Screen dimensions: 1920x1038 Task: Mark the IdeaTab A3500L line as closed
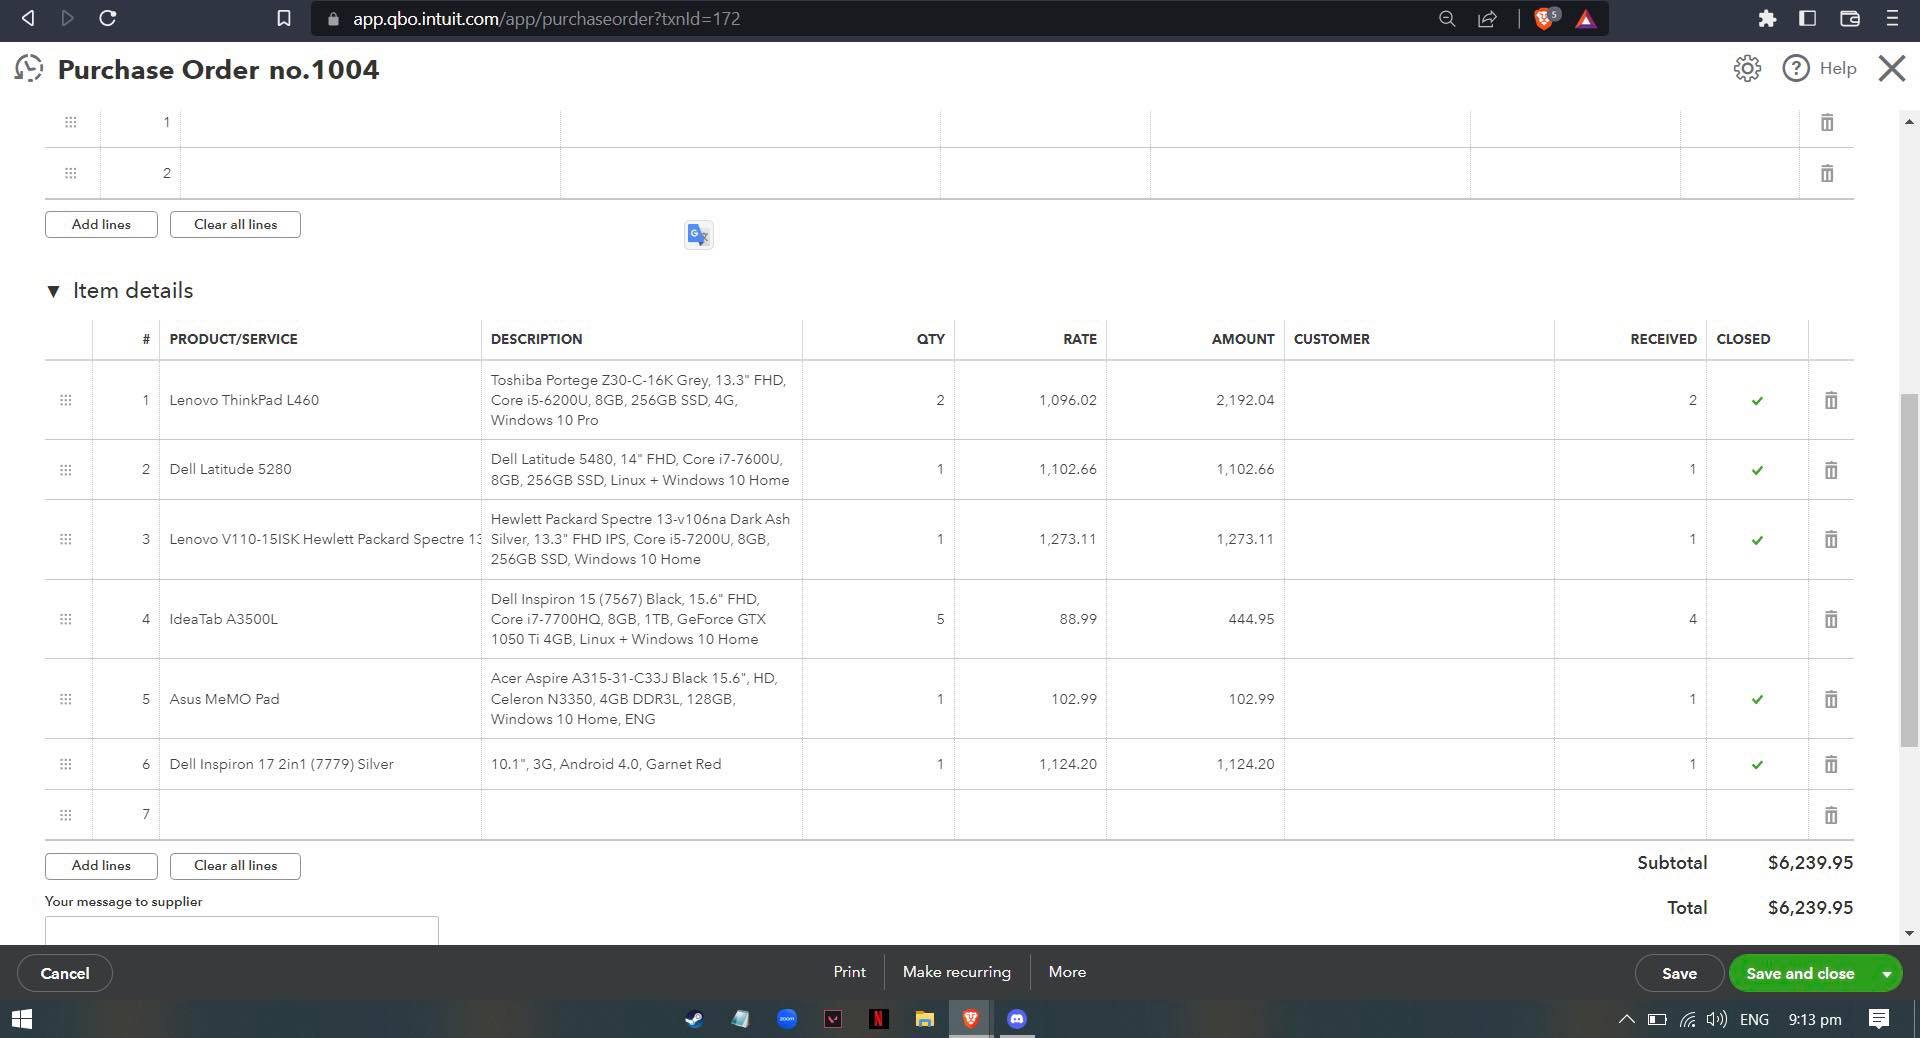point(1757,619)
